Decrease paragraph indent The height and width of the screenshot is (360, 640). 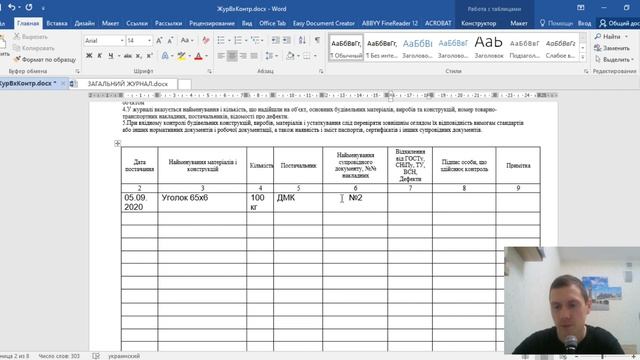tap(276, 40)
